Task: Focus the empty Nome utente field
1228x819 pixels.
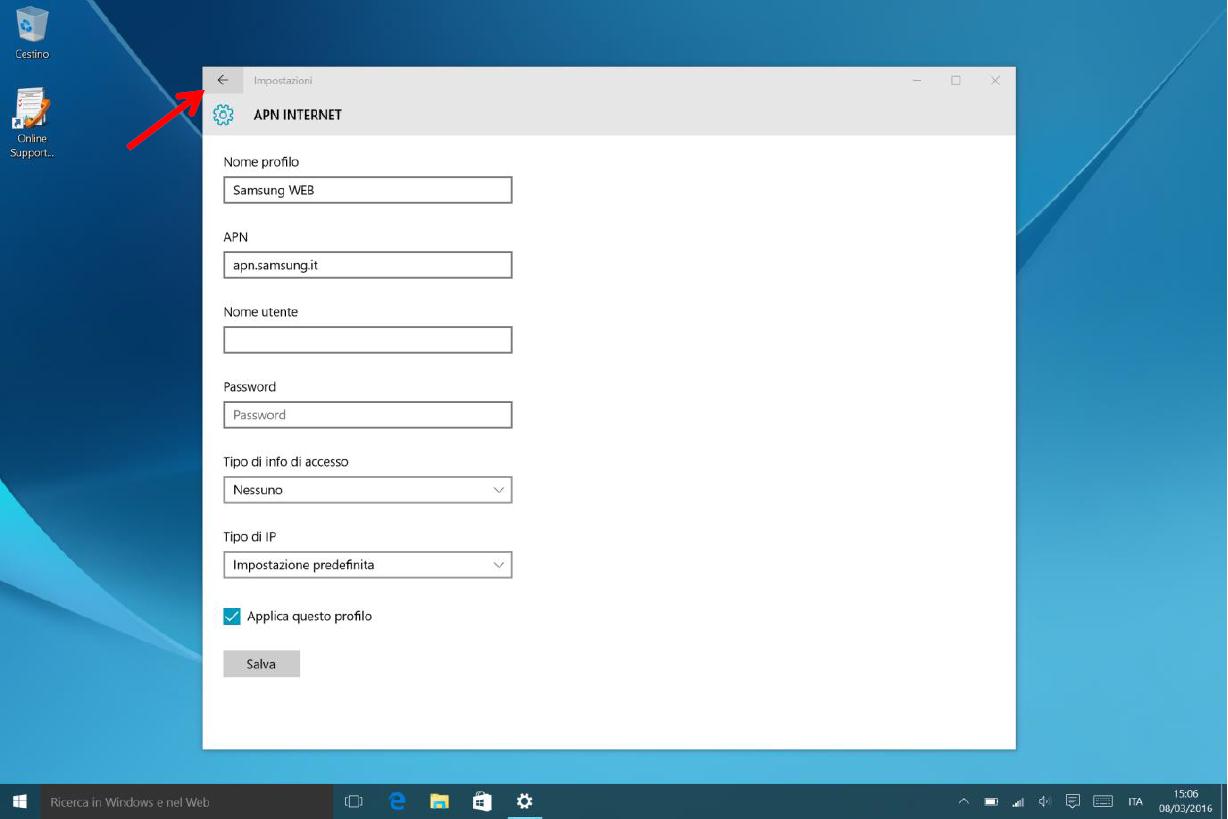Action: click(368, 340)
